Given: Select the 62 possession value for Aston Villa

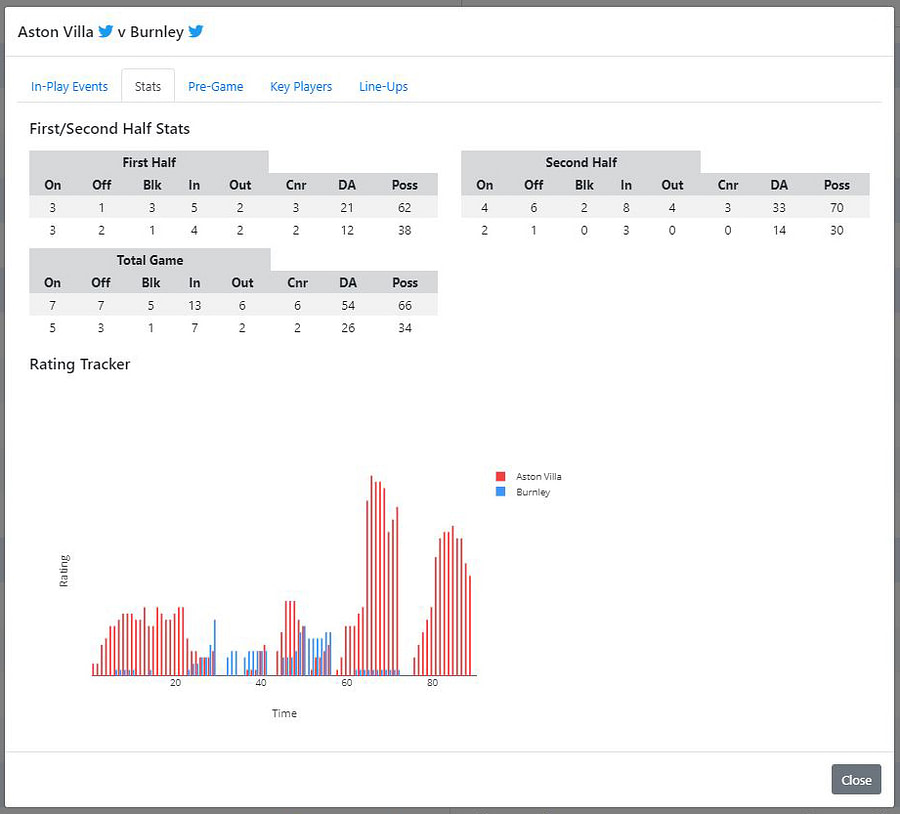Looking at the screenshot, I should click(x=404, y=207).
